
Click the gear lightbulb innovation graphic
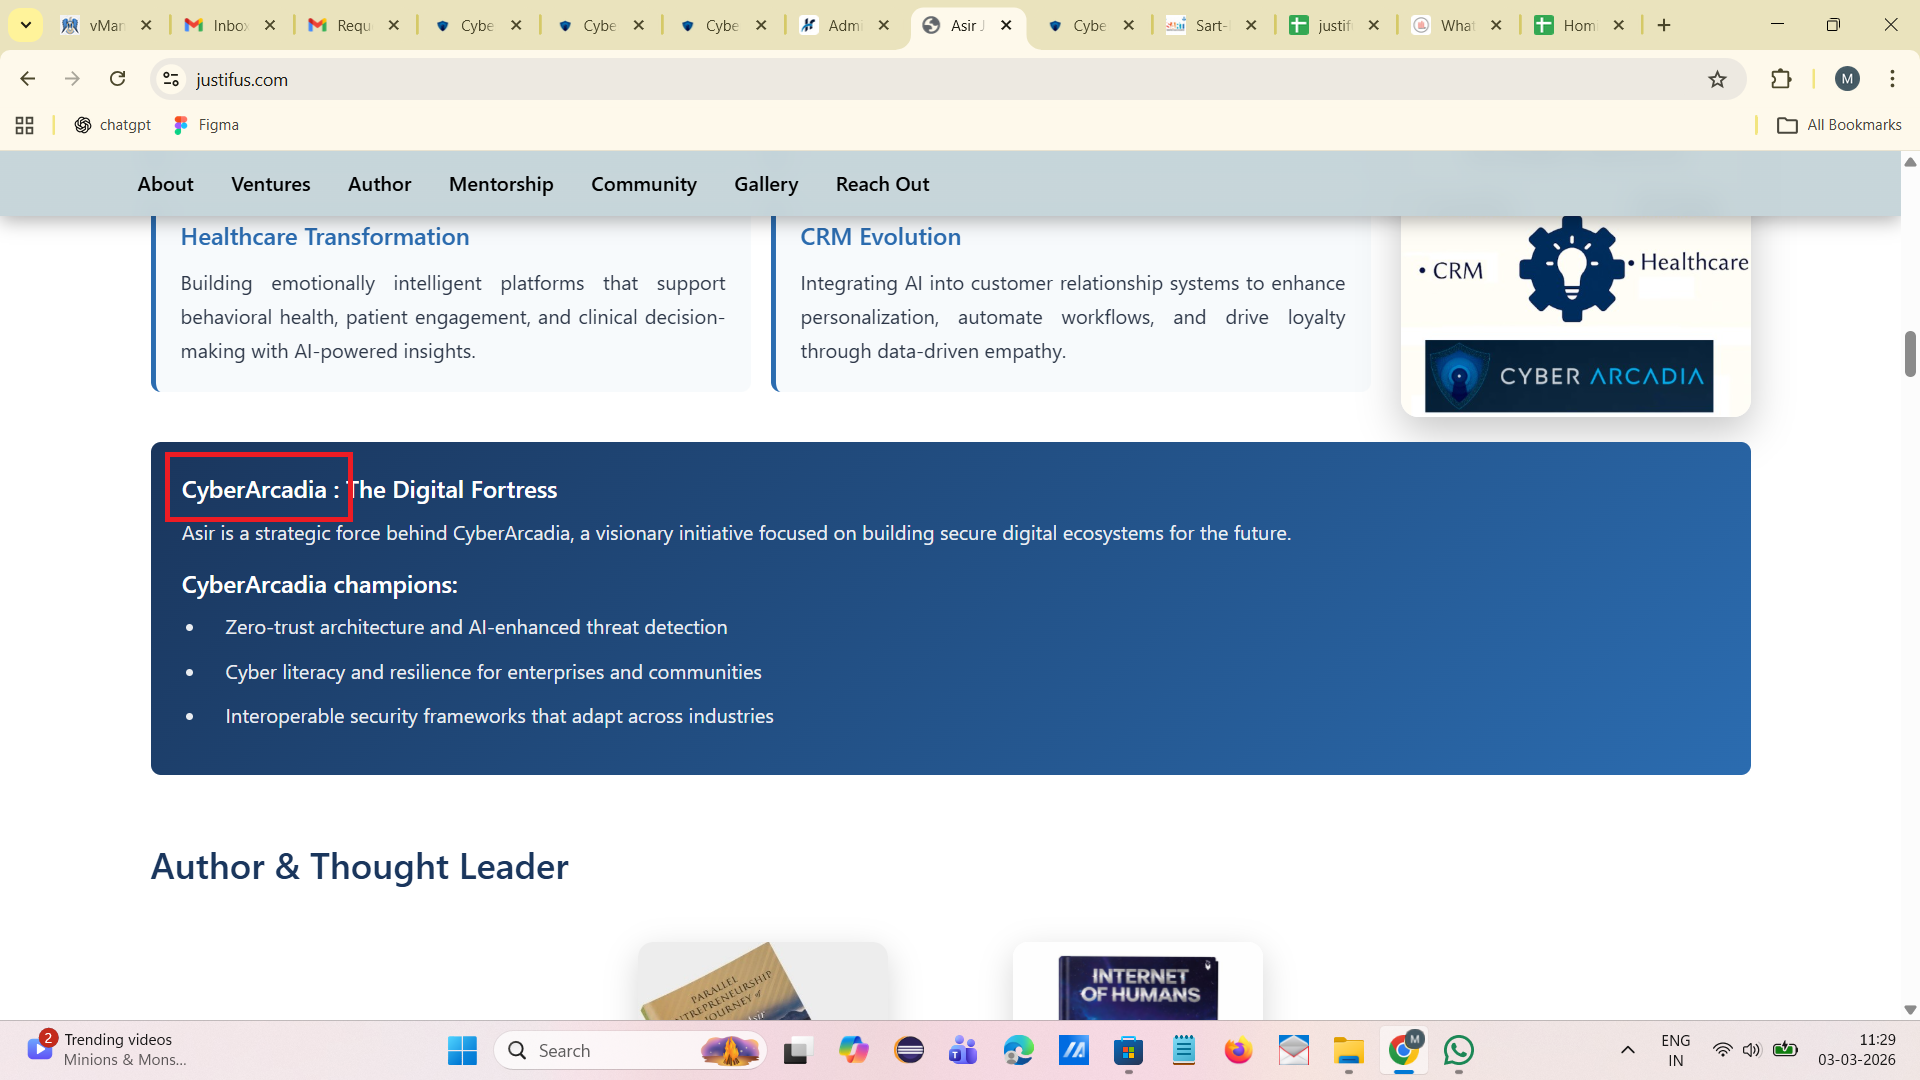point(1571,269)
